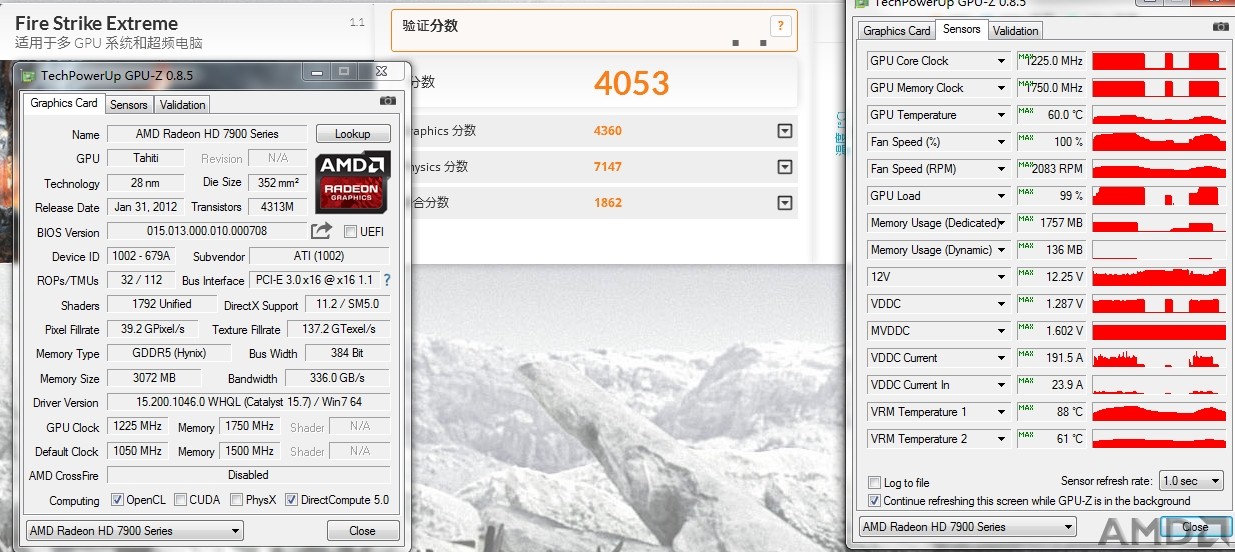Select Graphics Card tab in left window
This screenshot has width=1235, height=552.
pos(64,103)
